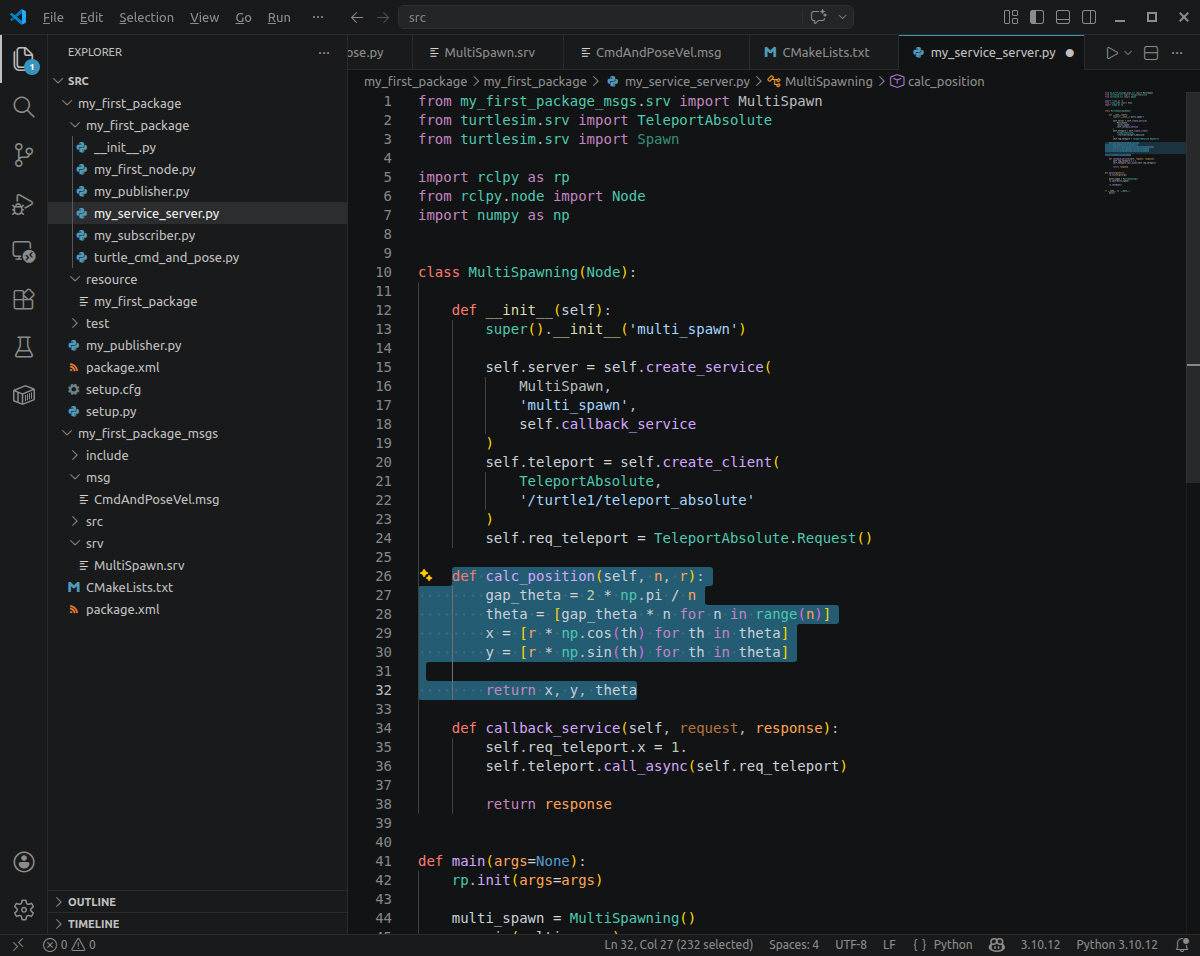
Task: Open the run button dropdown arrow
Action: click(x=1129, y=53)
